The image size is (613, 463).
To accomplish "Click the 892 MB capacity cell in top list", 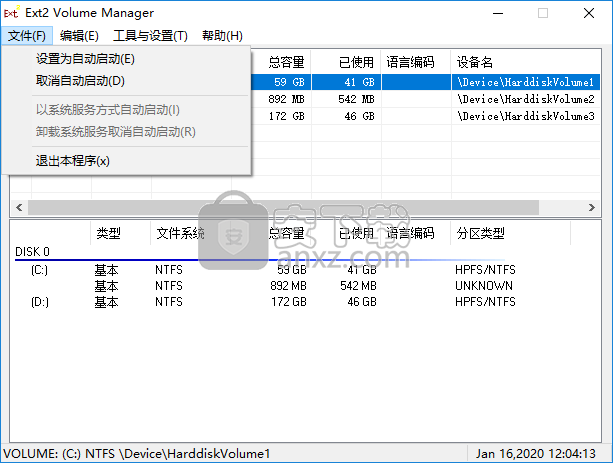I will pos(286,99).
